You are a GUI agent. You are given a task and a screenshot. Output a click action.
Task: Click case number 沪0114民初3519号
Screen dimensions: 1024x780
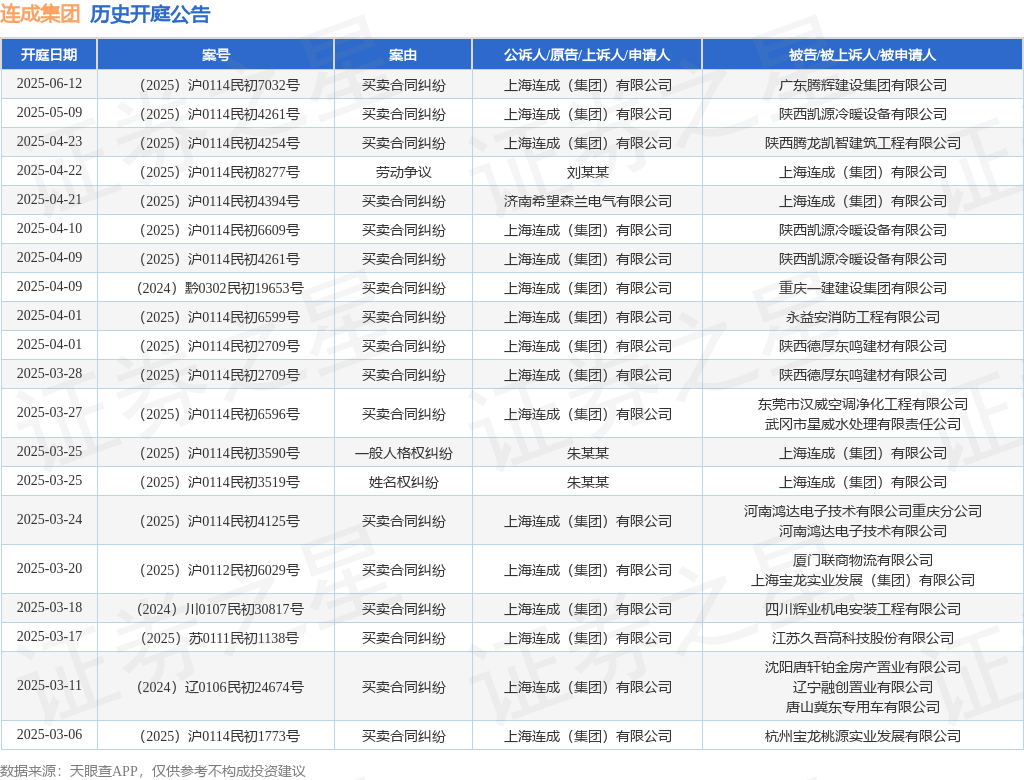tap(219, 482)
